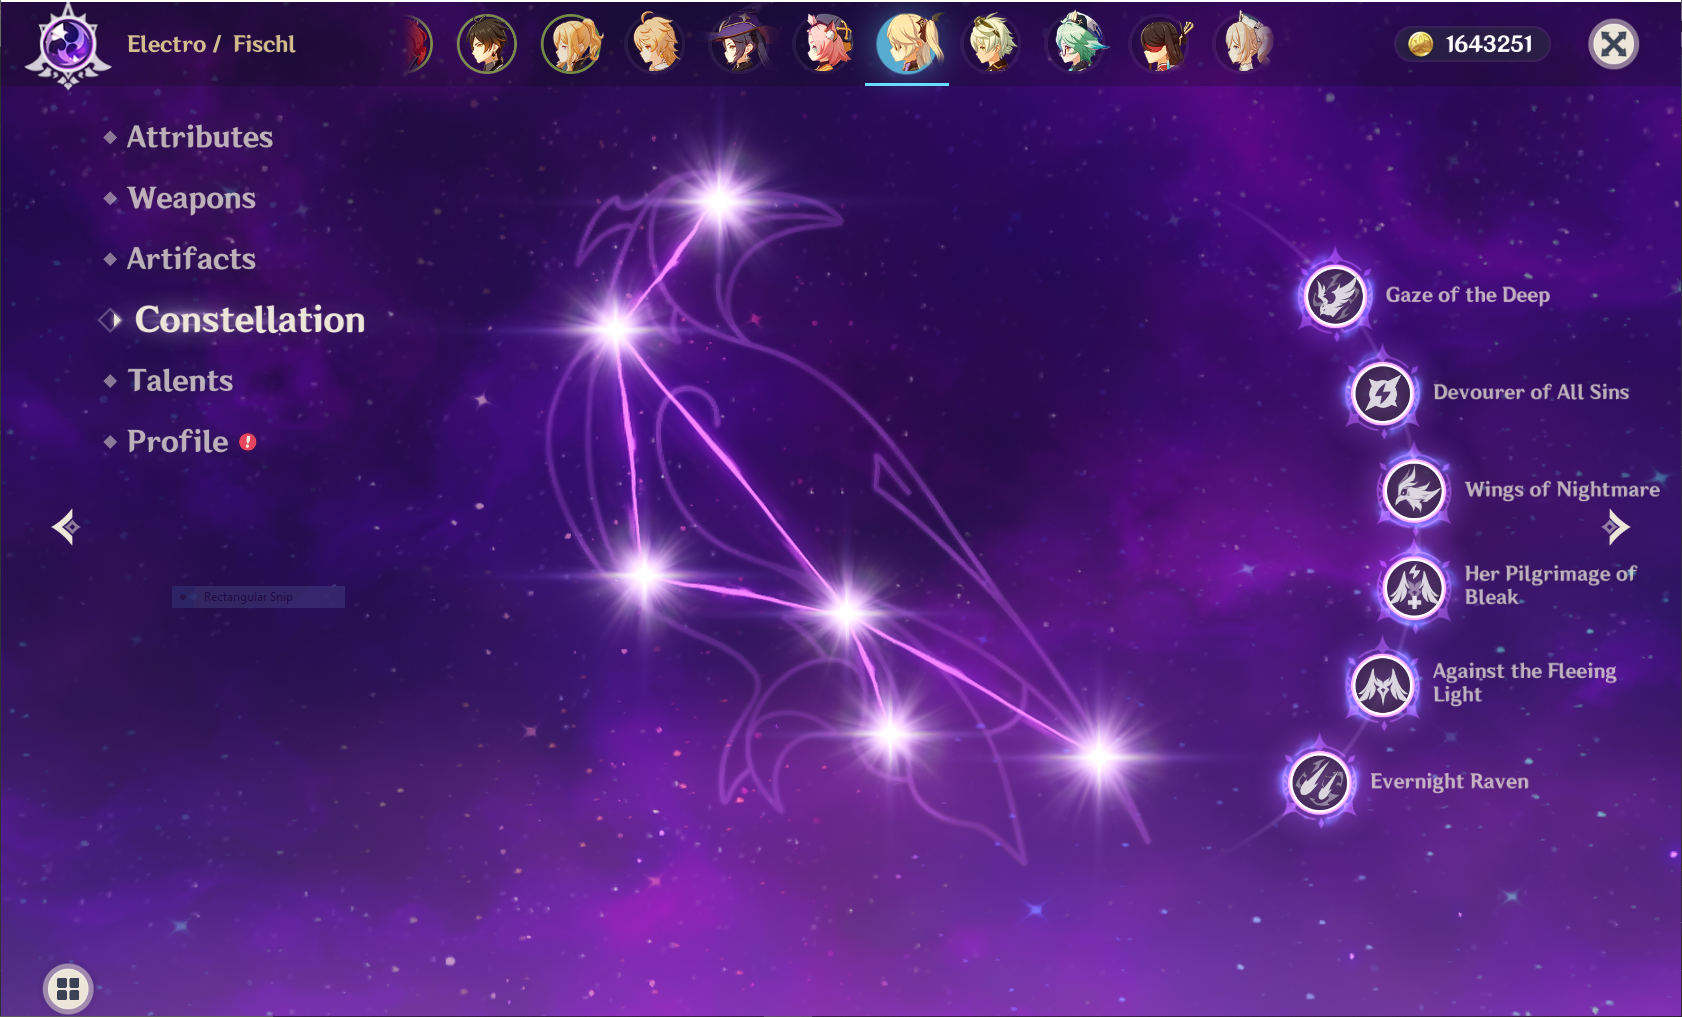Click the star at the raven's beak
The height and width of the screenshot is (1017, 1682).
tap(719, 201)
